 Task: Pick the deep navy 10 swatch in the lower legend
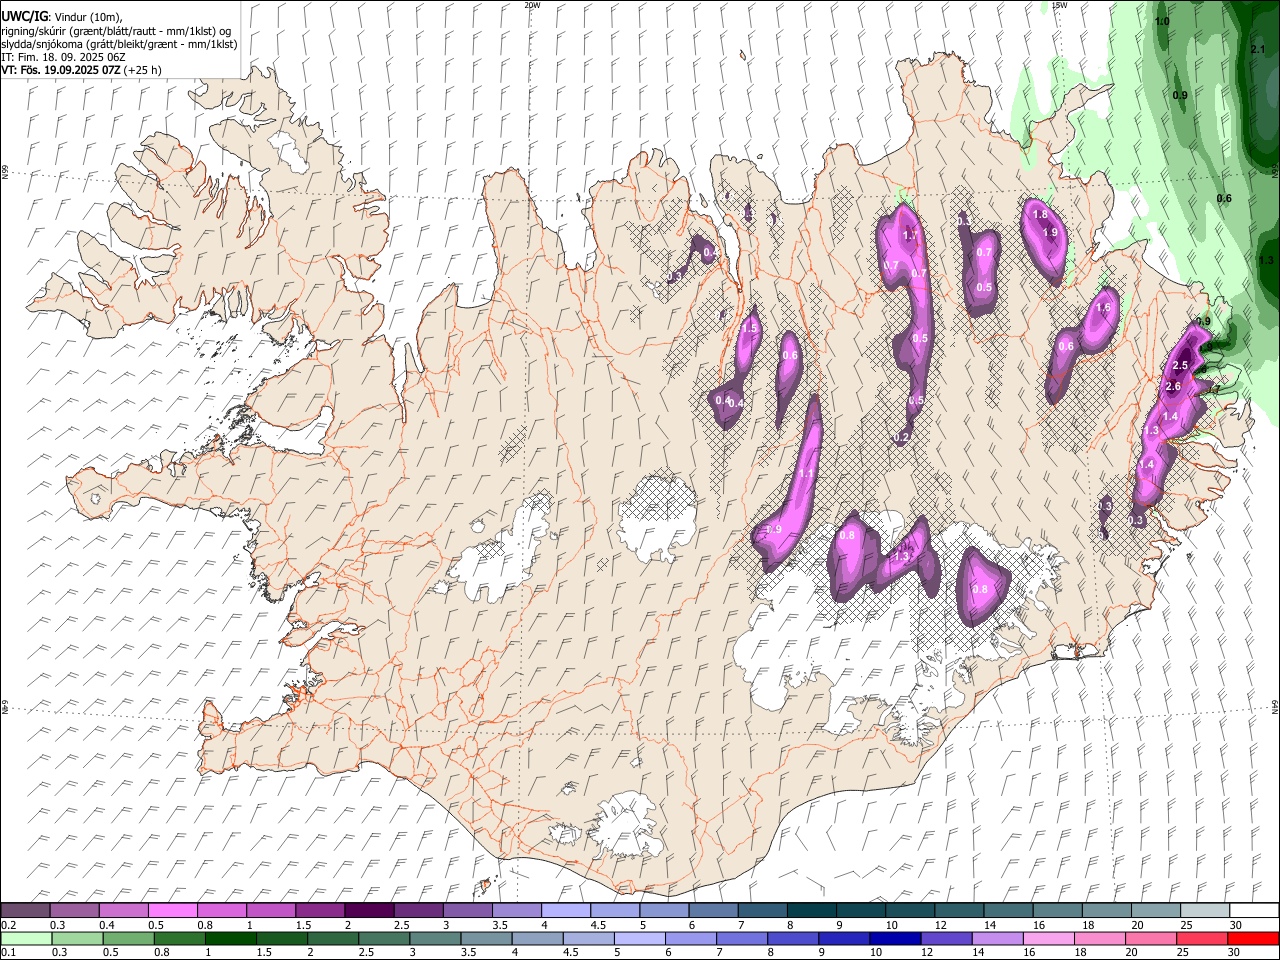(895, 939)
